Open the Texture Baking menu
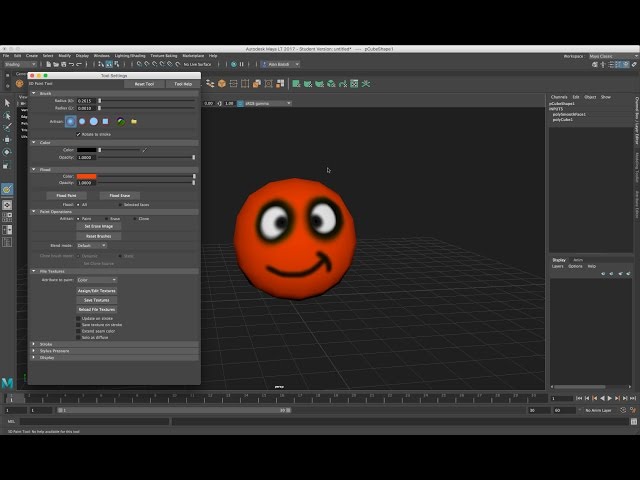Viewport: 640px width, 480px height. pyautogui.click(x=164, y=56)
